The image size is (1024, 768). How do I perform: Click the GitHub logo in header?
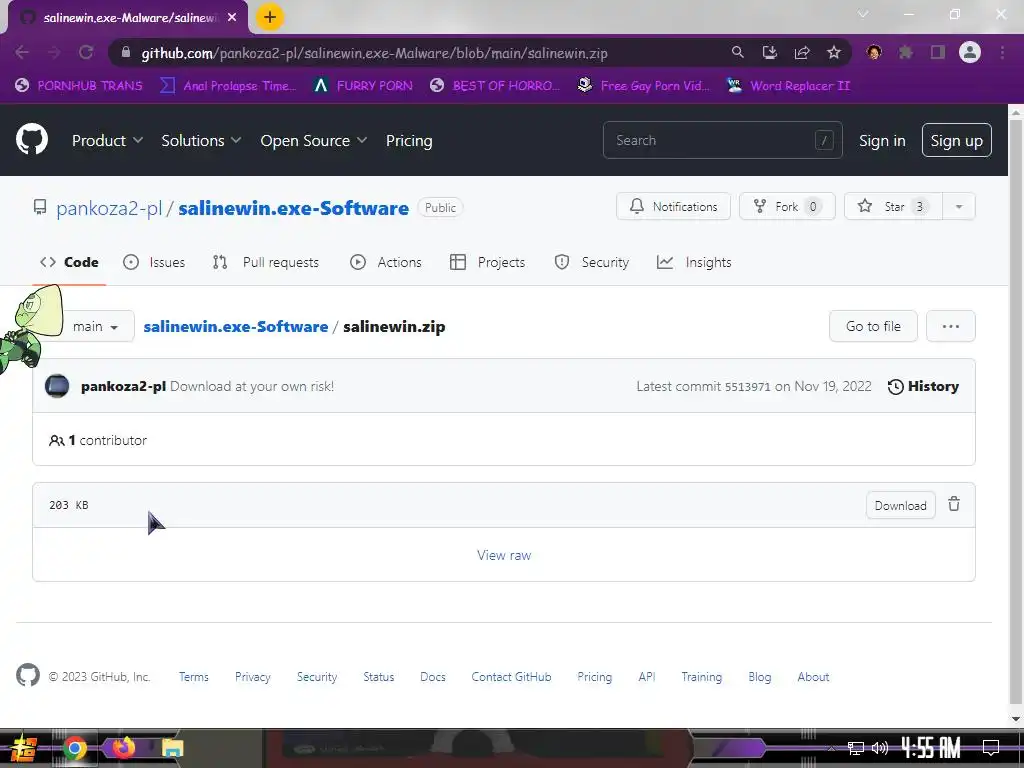point(32,140)
